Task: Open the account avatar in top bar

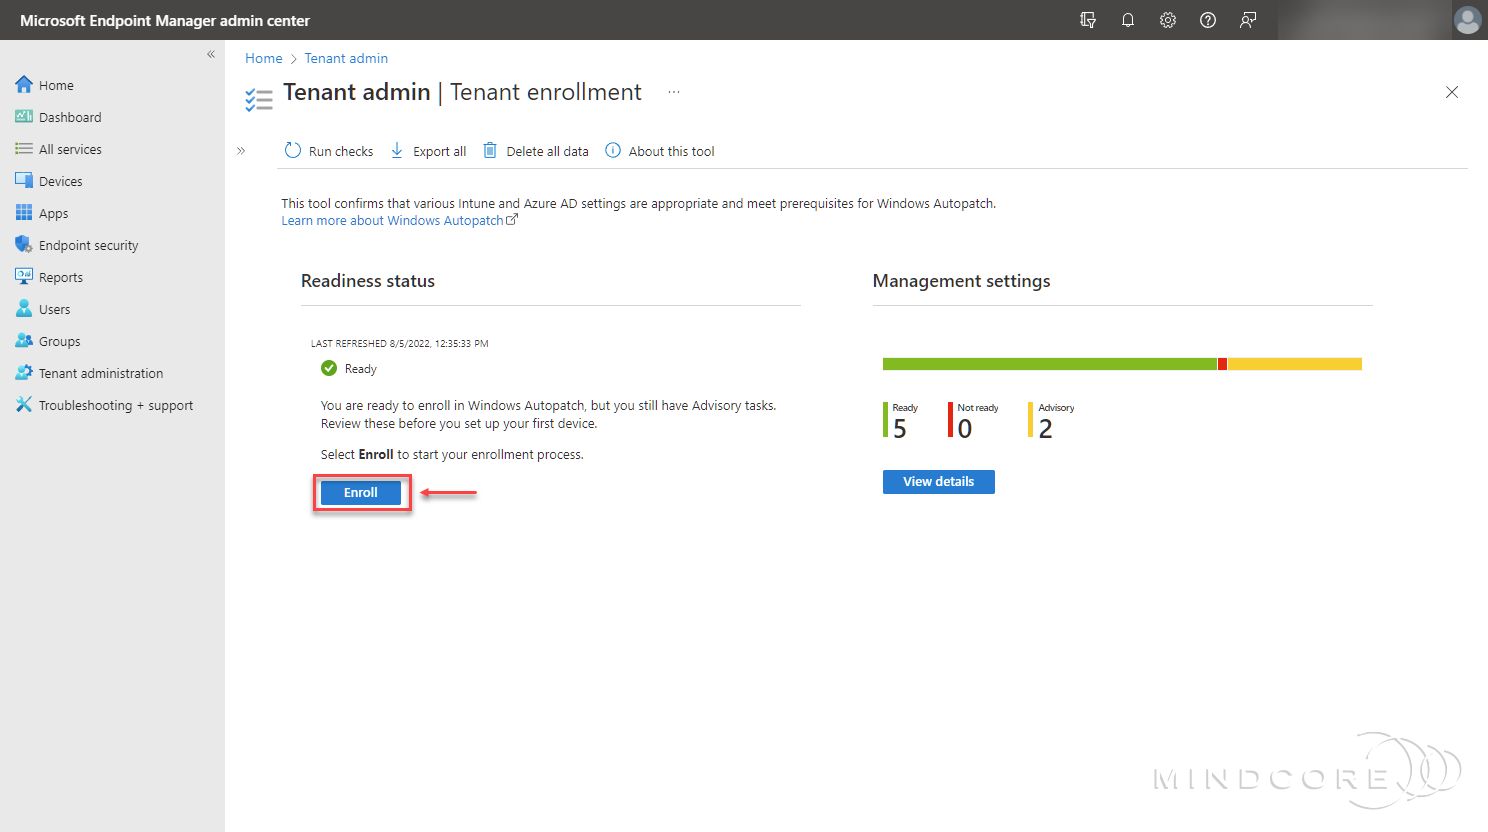Action: click(x=1467, y=20)
